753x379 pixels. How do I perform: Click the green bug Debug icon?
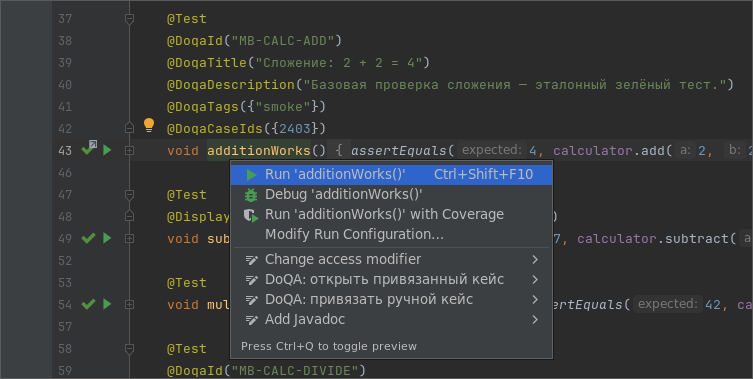pyautogui.click(x=251, y=195)
